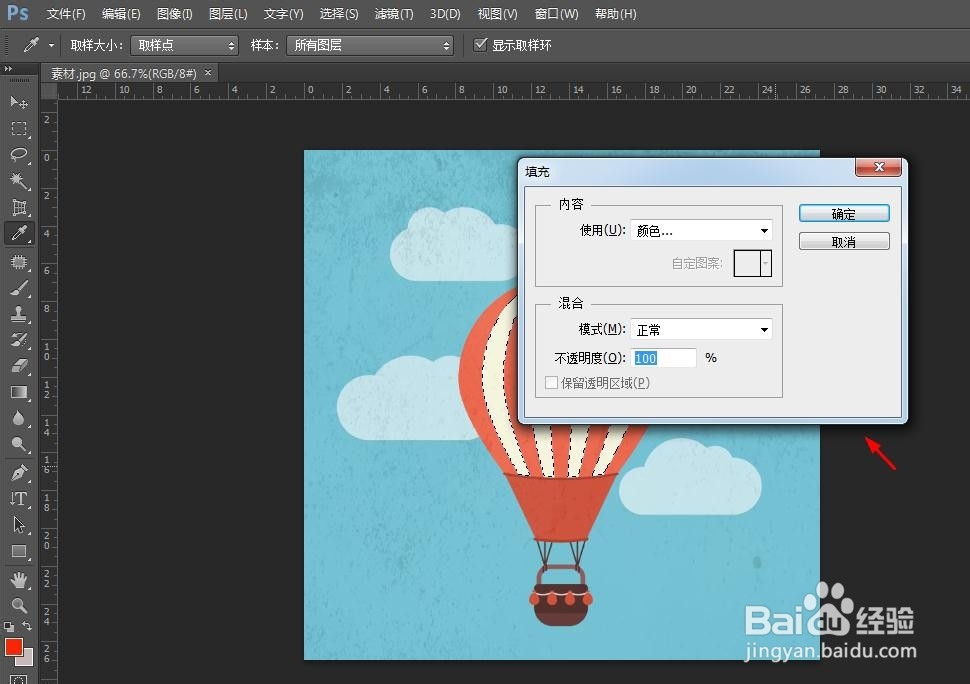970x684 pixels.
Task: Open the 使用 颜色 dropdown
Action: [x=701, y=231]
